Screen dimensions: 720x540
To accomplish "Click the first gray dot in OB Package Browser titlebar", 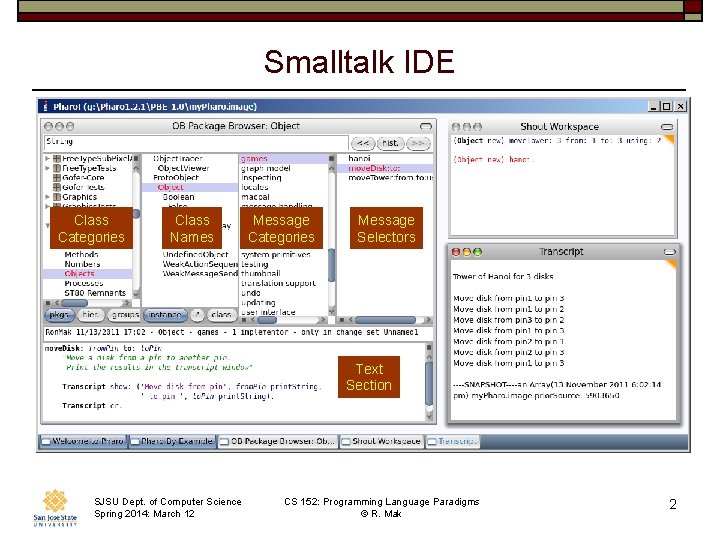I will [48, 126].
